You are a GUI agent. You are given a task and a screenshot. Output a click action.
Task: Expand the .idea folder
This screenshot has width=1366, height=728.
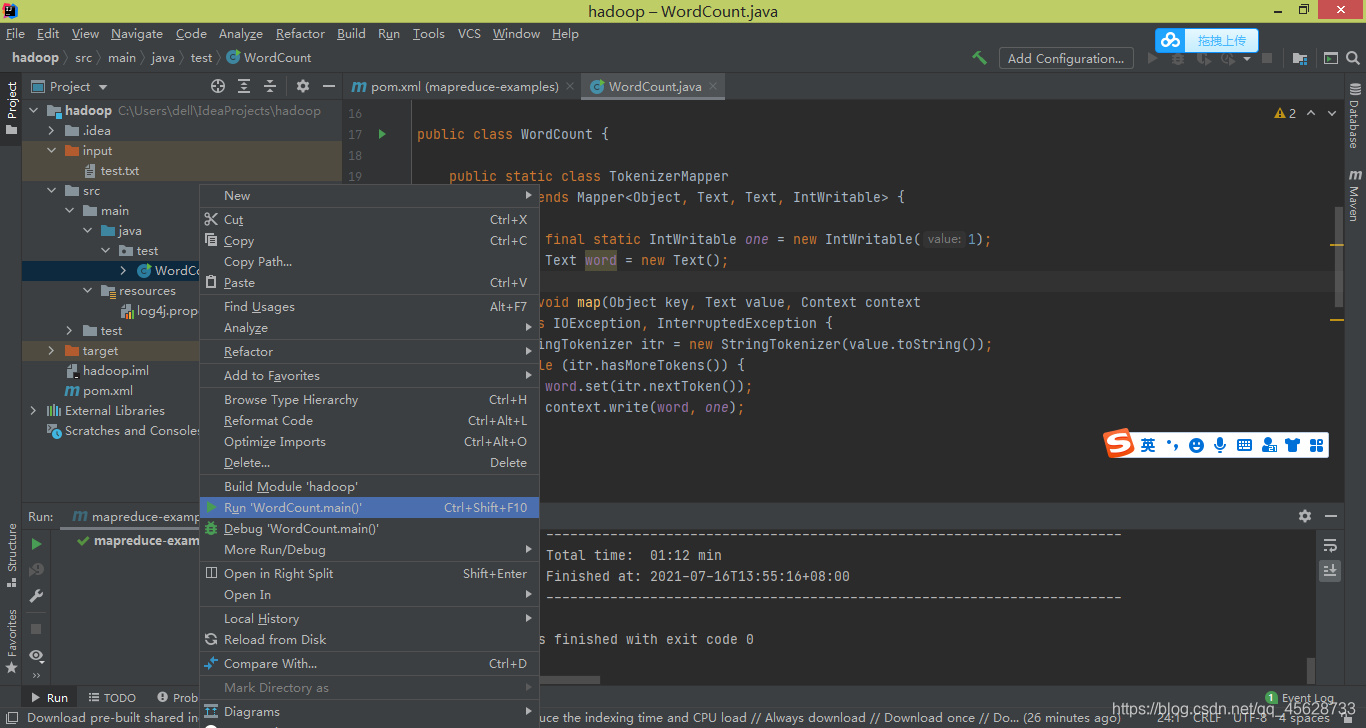pyautogui.click(x=52, y=131)
